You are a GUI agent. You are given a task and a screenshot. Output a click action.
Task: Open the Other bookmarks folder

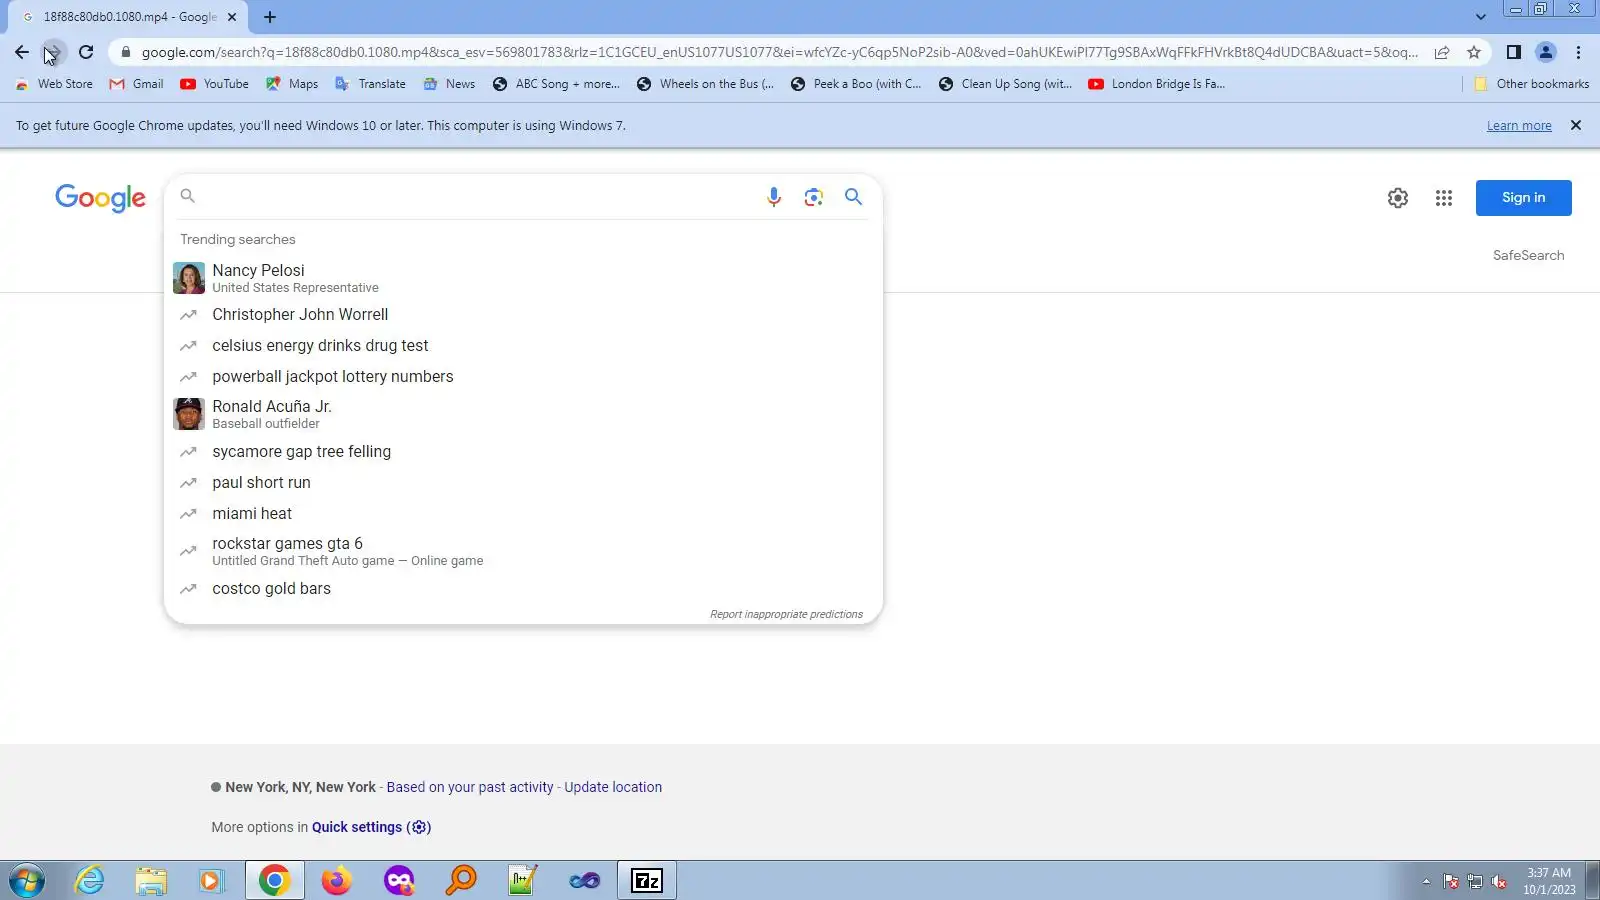1532,84
